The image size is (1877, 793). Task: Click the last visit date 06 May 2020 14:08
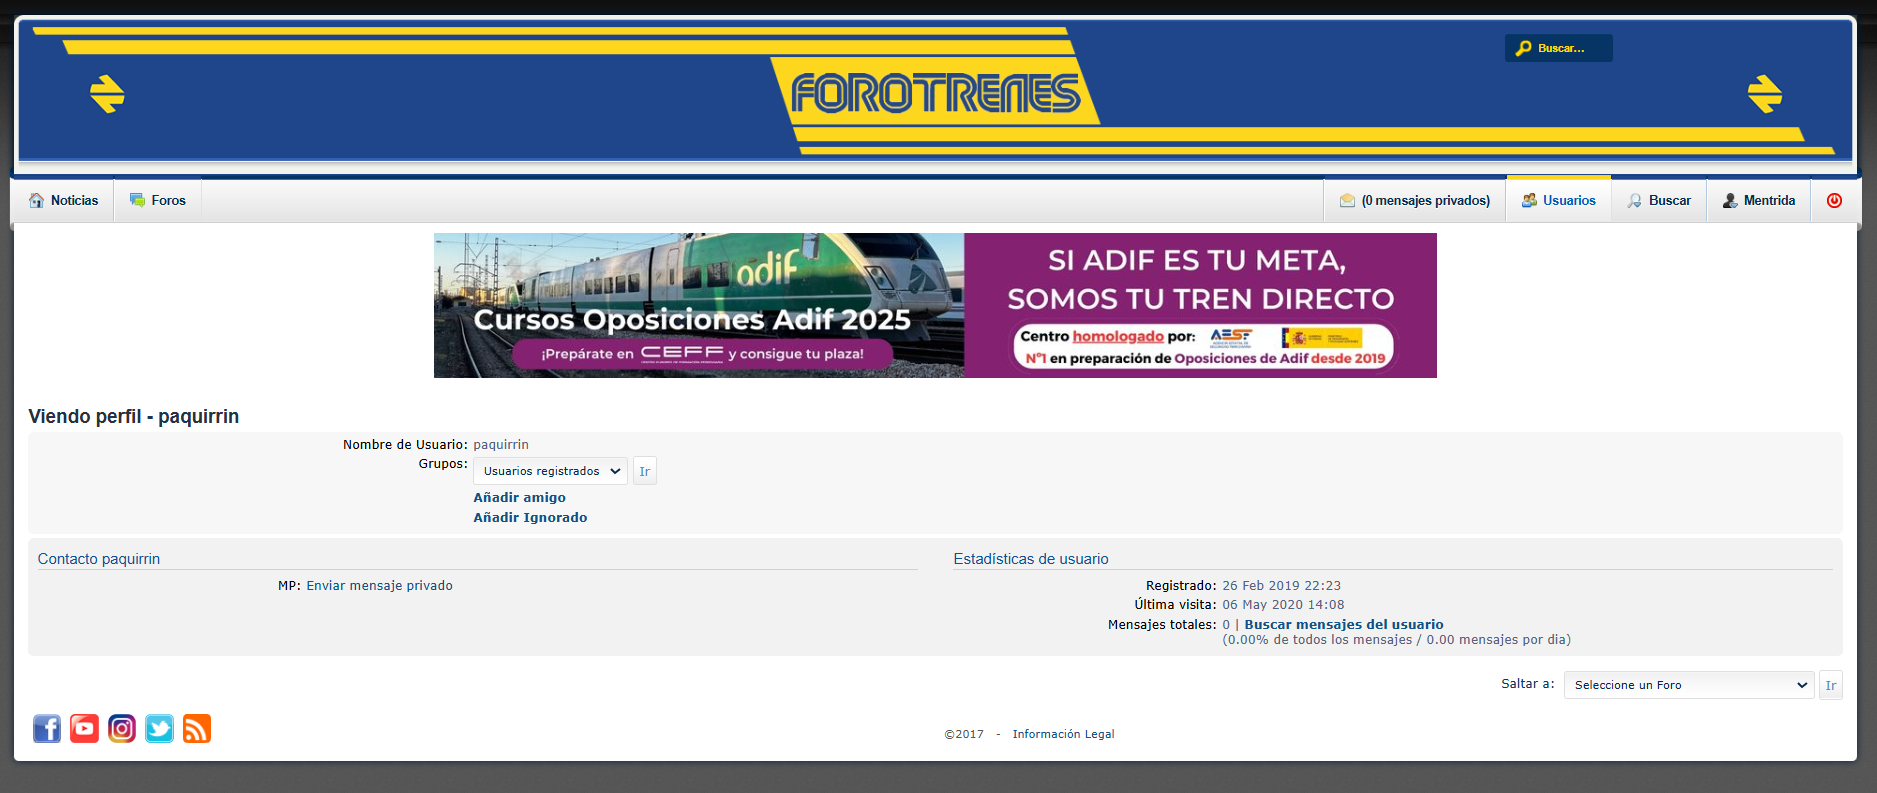pyautogui.click(x=1283, y=605)
